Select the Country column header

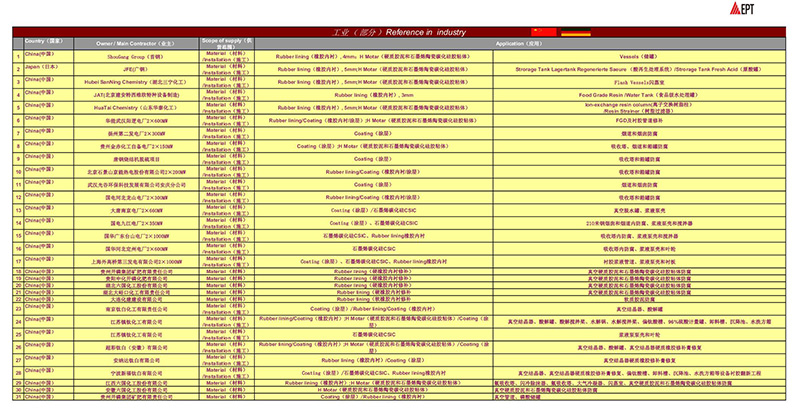point(43,43)
